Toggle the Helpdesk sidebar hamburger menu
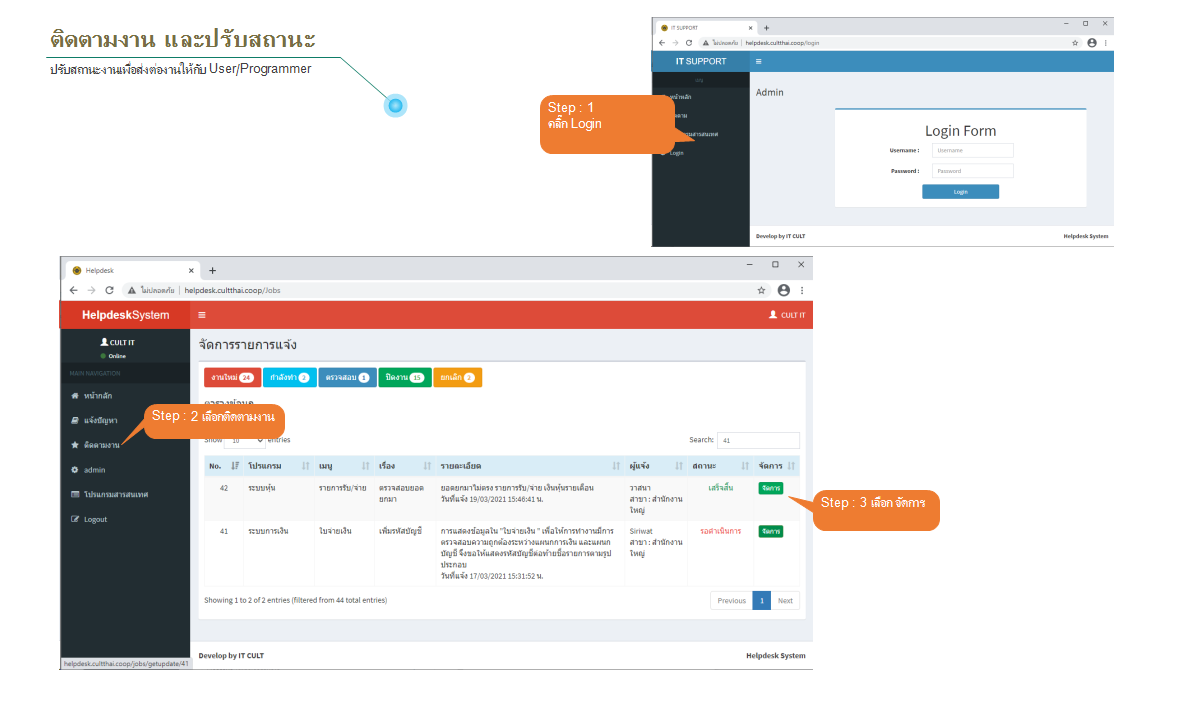Viewport: 1188px width, 717px height. 202,315
